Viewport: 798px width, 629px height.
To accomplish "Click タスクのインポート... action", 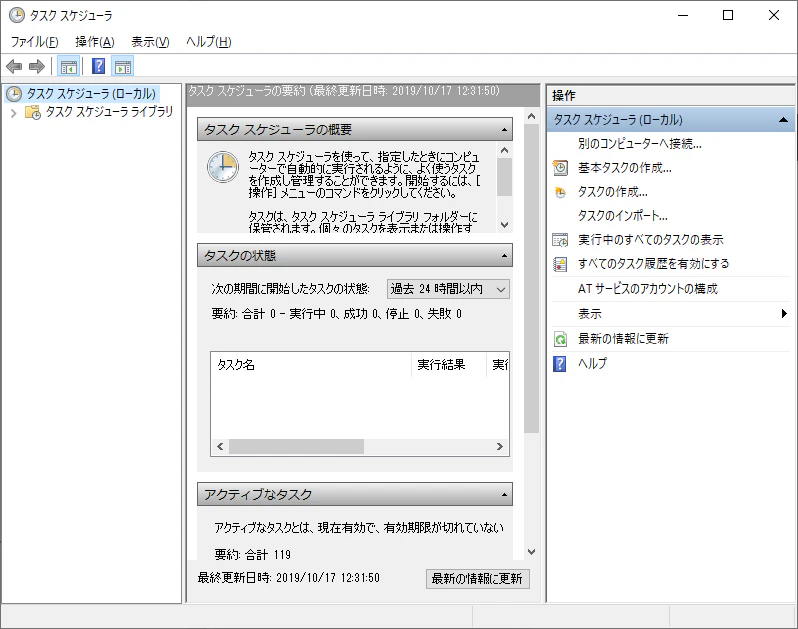I will (622, 216).
